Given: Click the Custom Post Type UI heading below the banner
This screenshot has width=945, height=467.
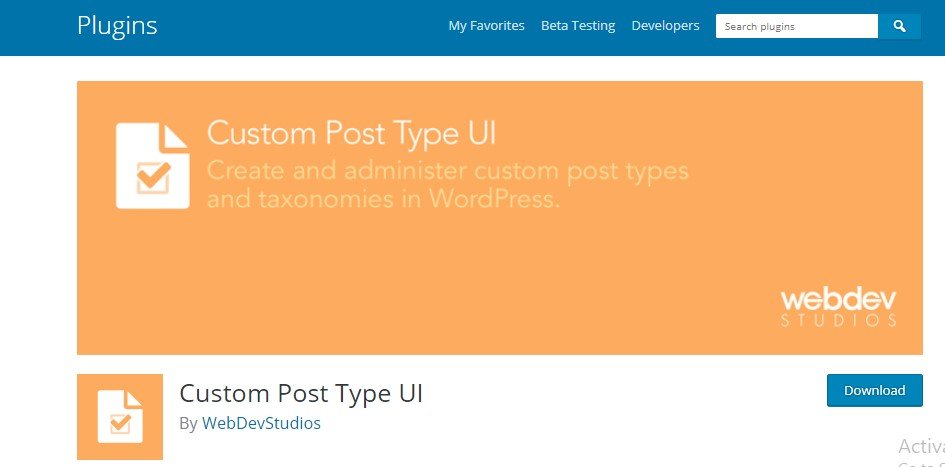Looking at the screenshot, I should pyautogui.click(x=301, y=393).
